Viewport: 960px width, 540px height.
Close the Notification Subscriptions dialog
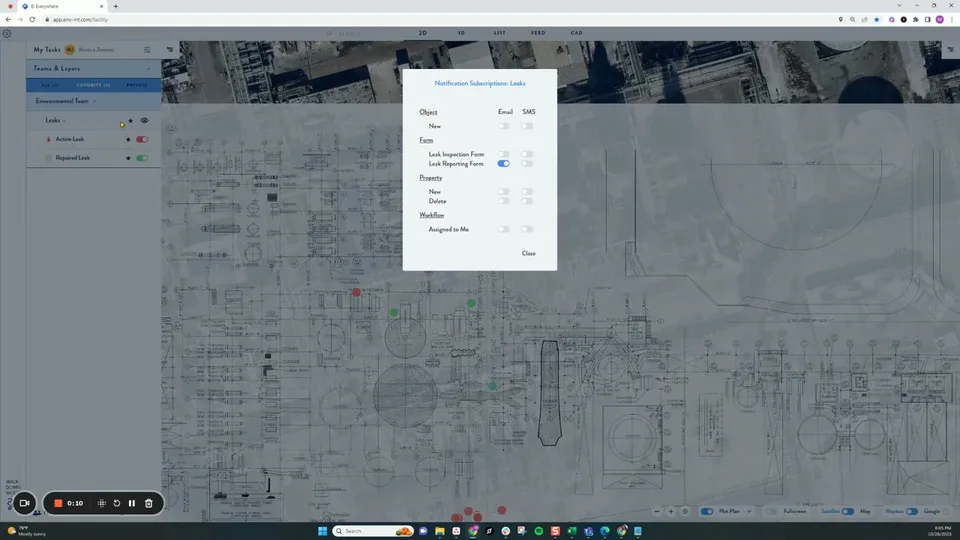[528, 253]
